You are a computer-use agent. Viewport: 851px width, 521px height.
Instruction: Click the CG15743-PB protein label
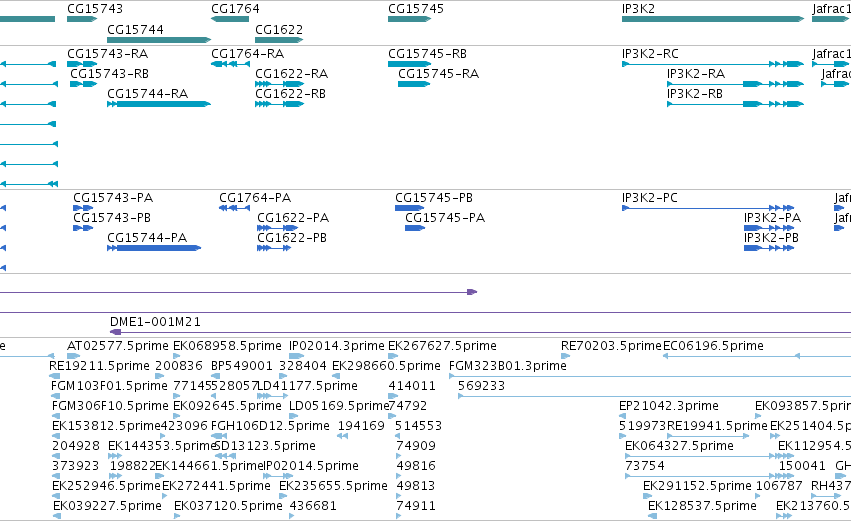coord(112,218)
